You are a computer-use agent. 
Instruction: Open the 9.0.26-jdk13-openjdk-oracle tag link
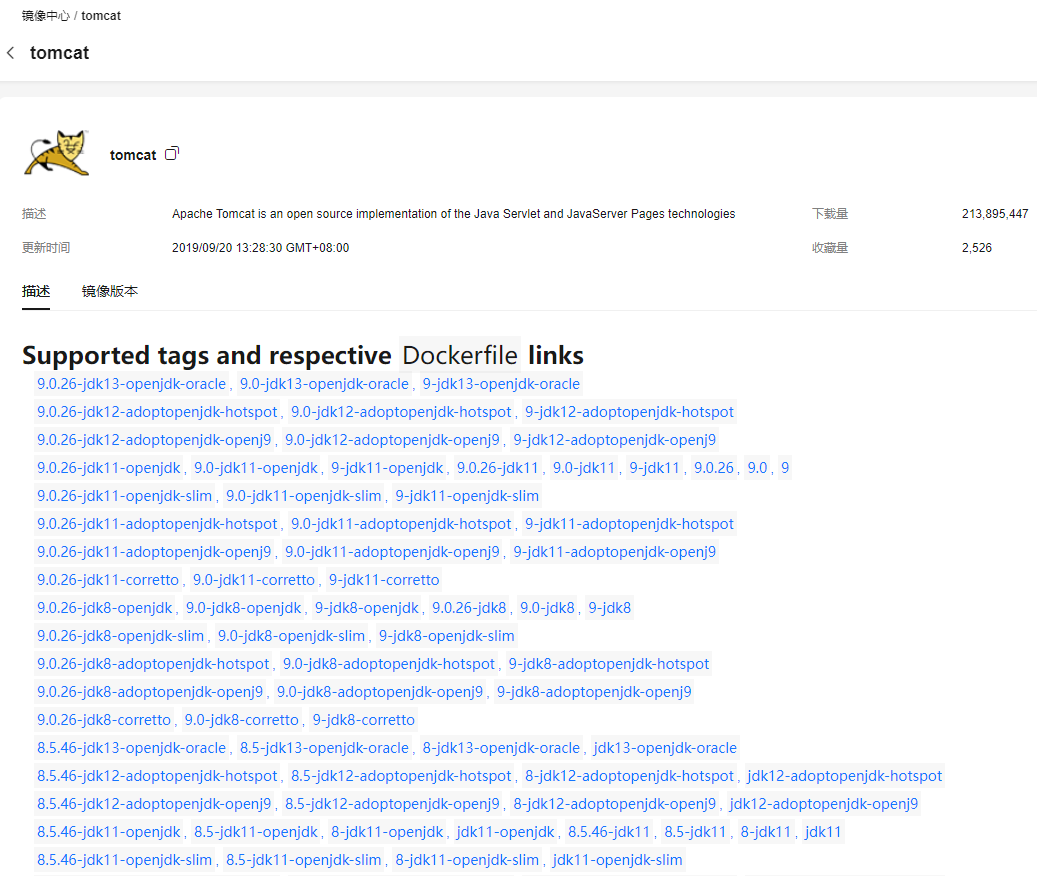132,384
